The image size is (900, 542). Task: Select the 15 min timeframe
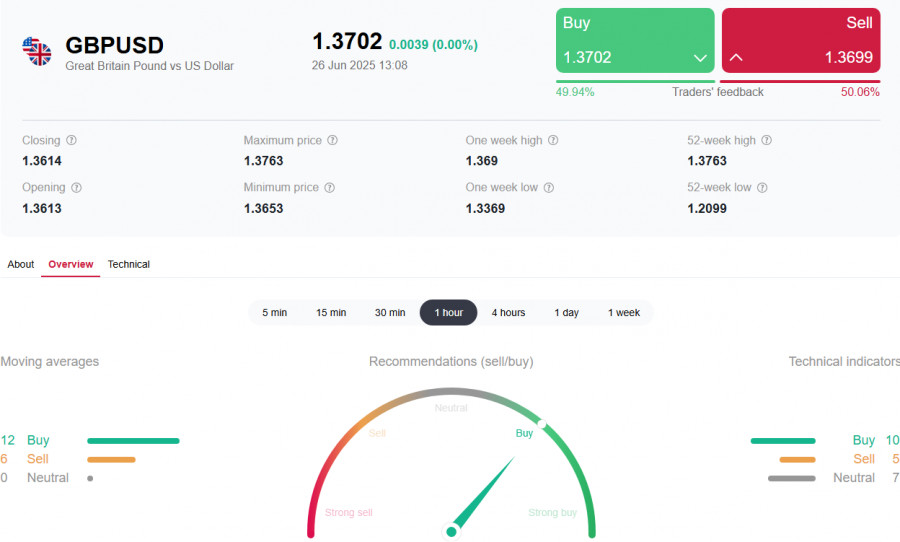point(331,312)
